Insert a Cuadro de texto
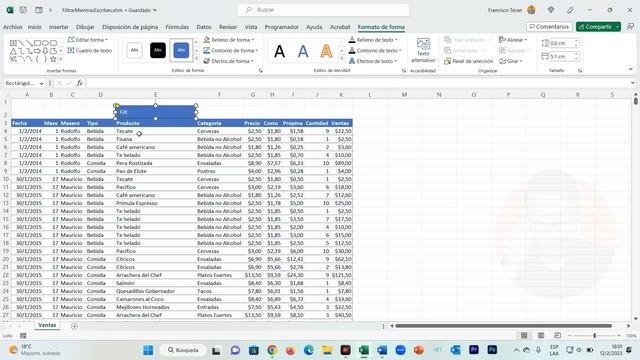The height and width of the screenshot is (360, 640). point(89,51)
